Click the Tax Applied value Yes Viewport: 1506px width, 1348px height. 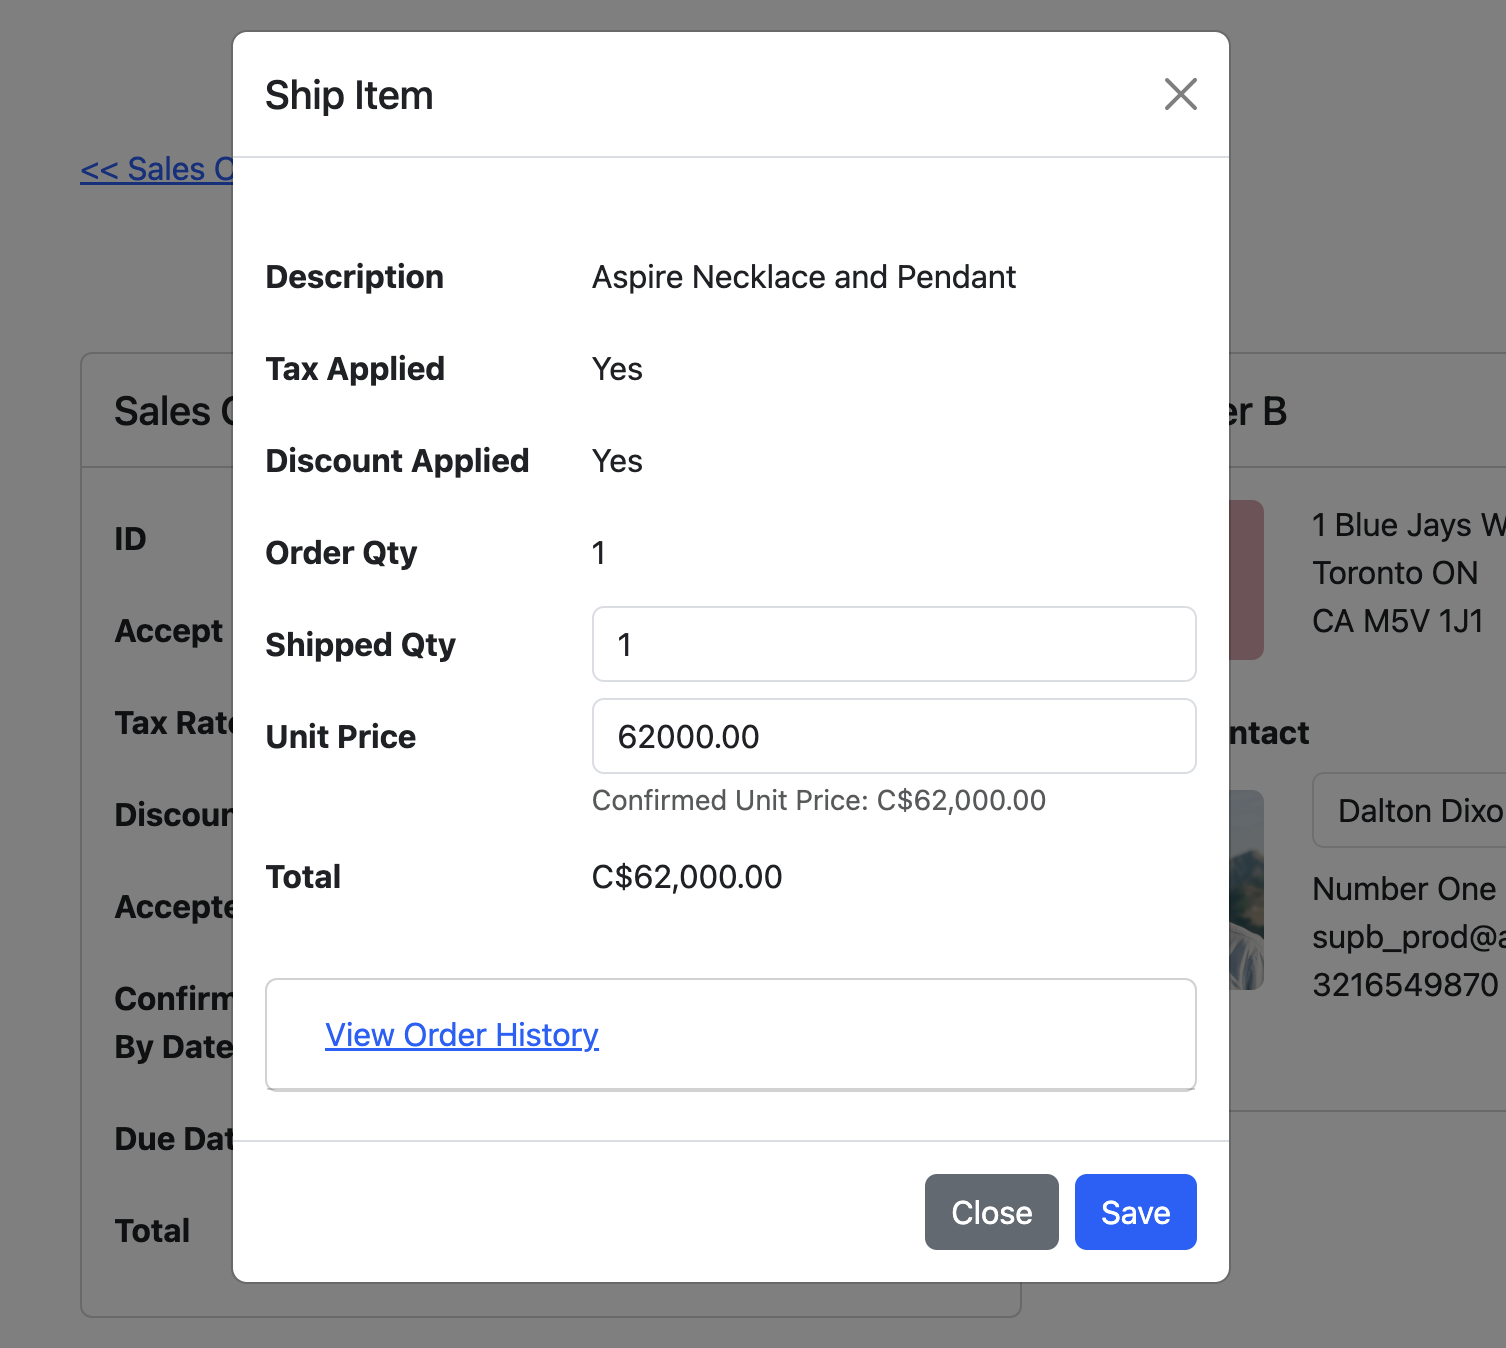(x=617, y=369)
